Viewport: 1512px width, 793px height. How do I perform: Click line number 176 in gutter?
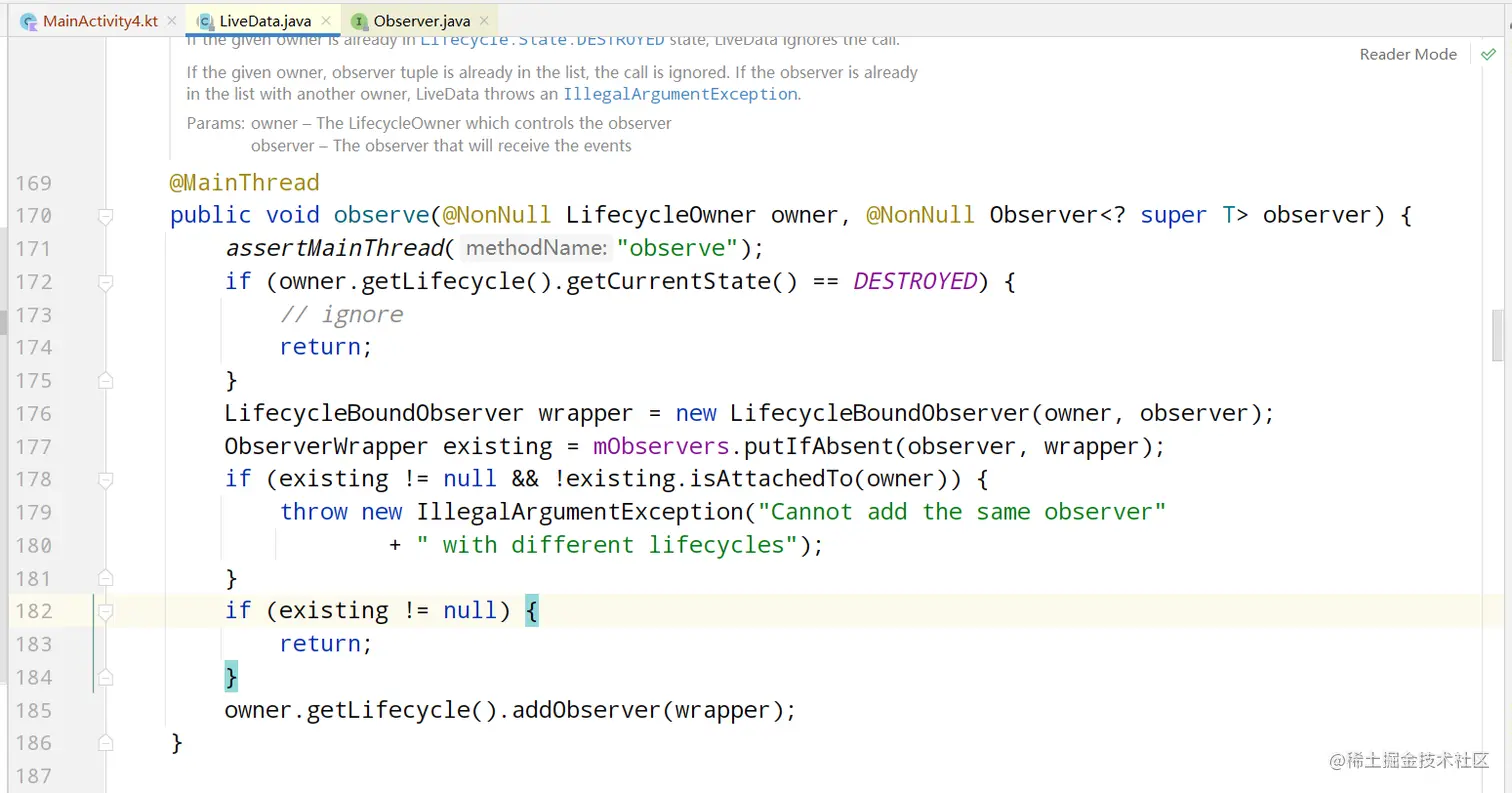coord(34,413)
